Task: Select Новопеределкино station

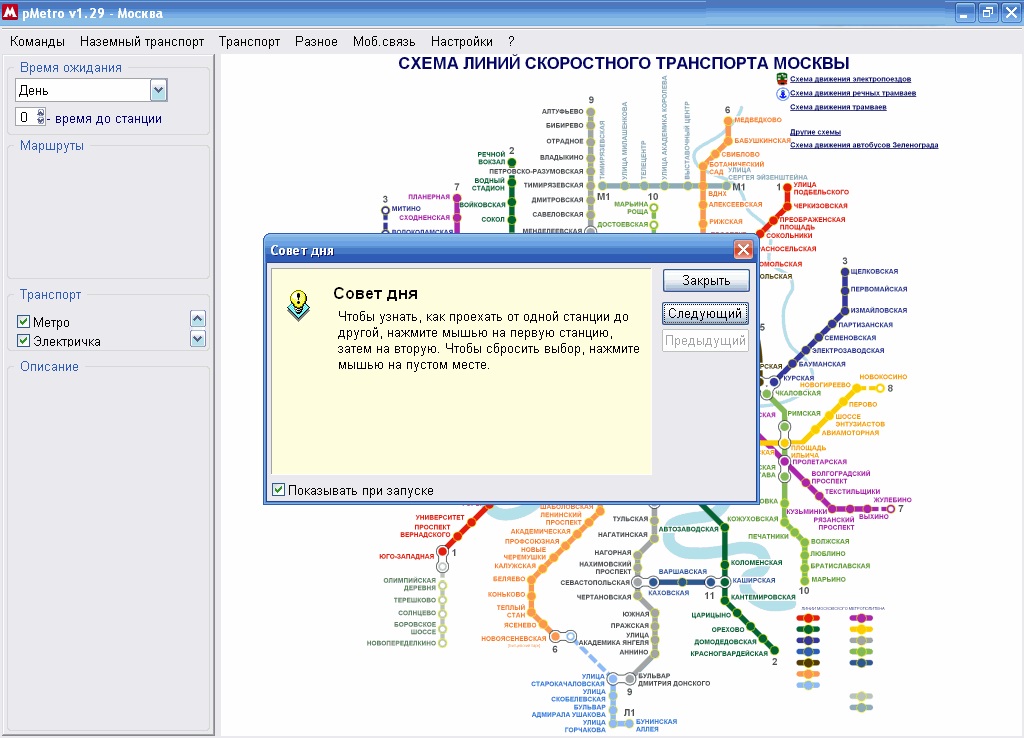Action: coord(442,643)
